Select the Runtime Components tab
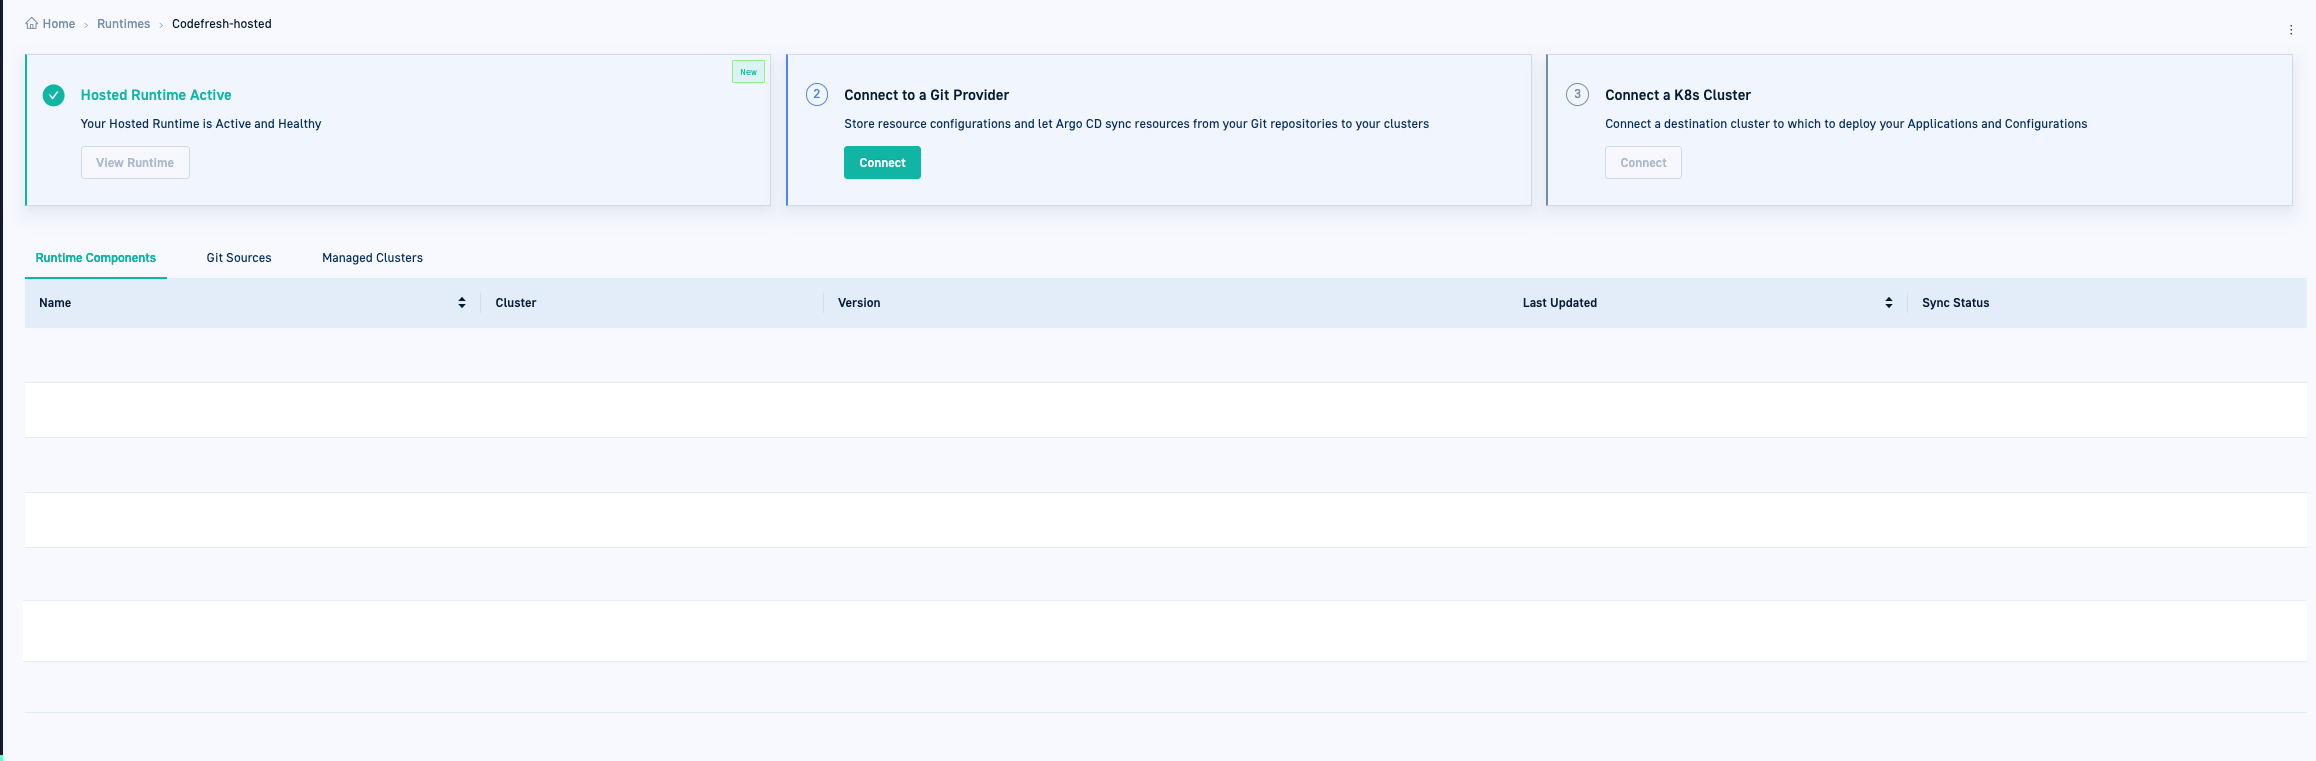The width and height of the screenshot is (2316, 761). point(96,258)
